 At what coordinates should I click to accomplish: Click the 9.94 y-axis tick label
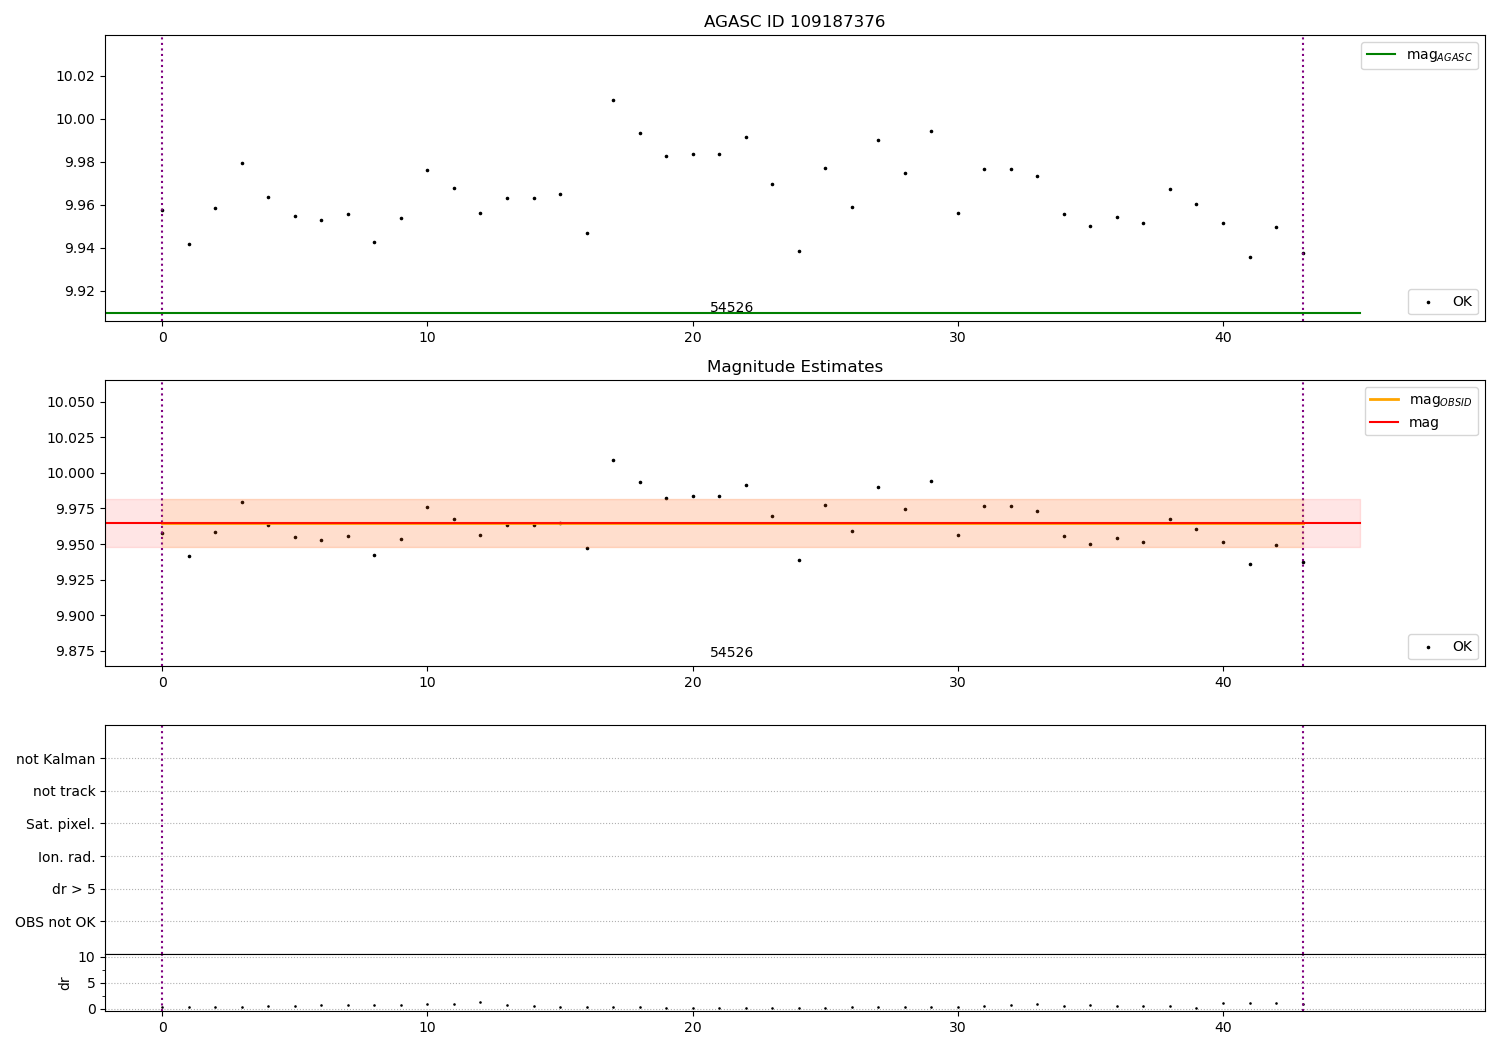click(79, 248)
